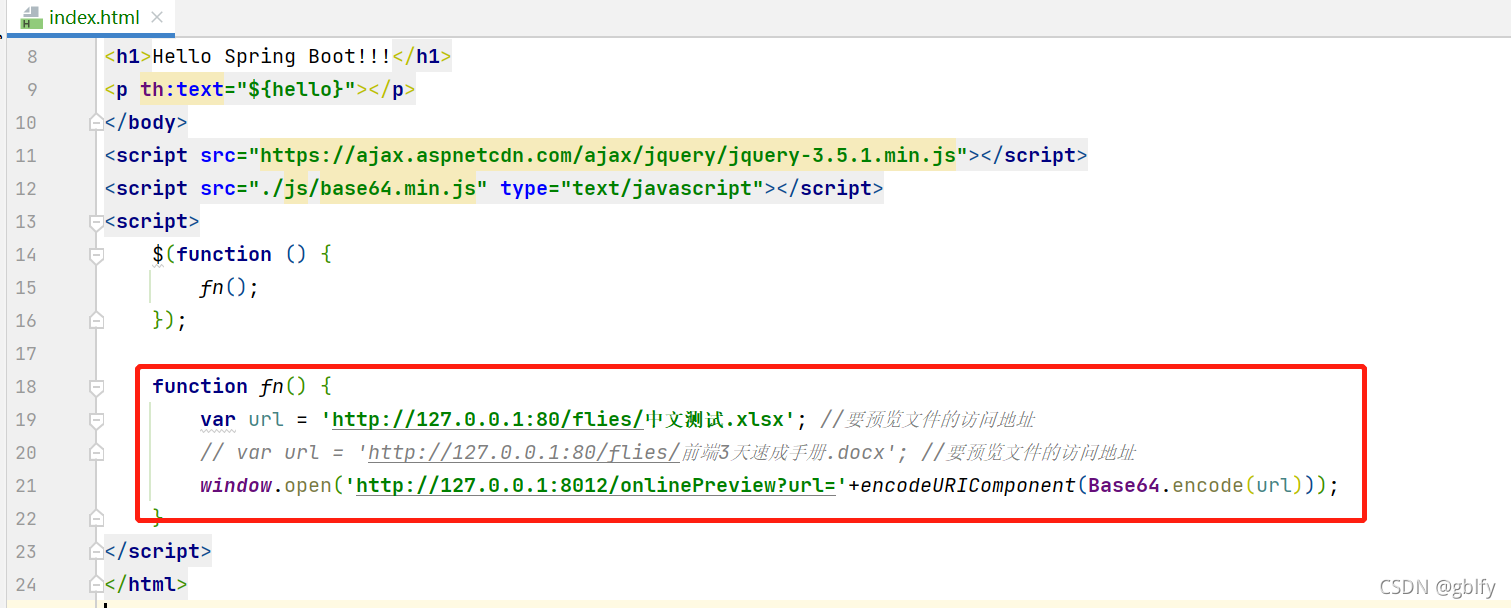Click line number 20 in the gutter

point(27,453)
